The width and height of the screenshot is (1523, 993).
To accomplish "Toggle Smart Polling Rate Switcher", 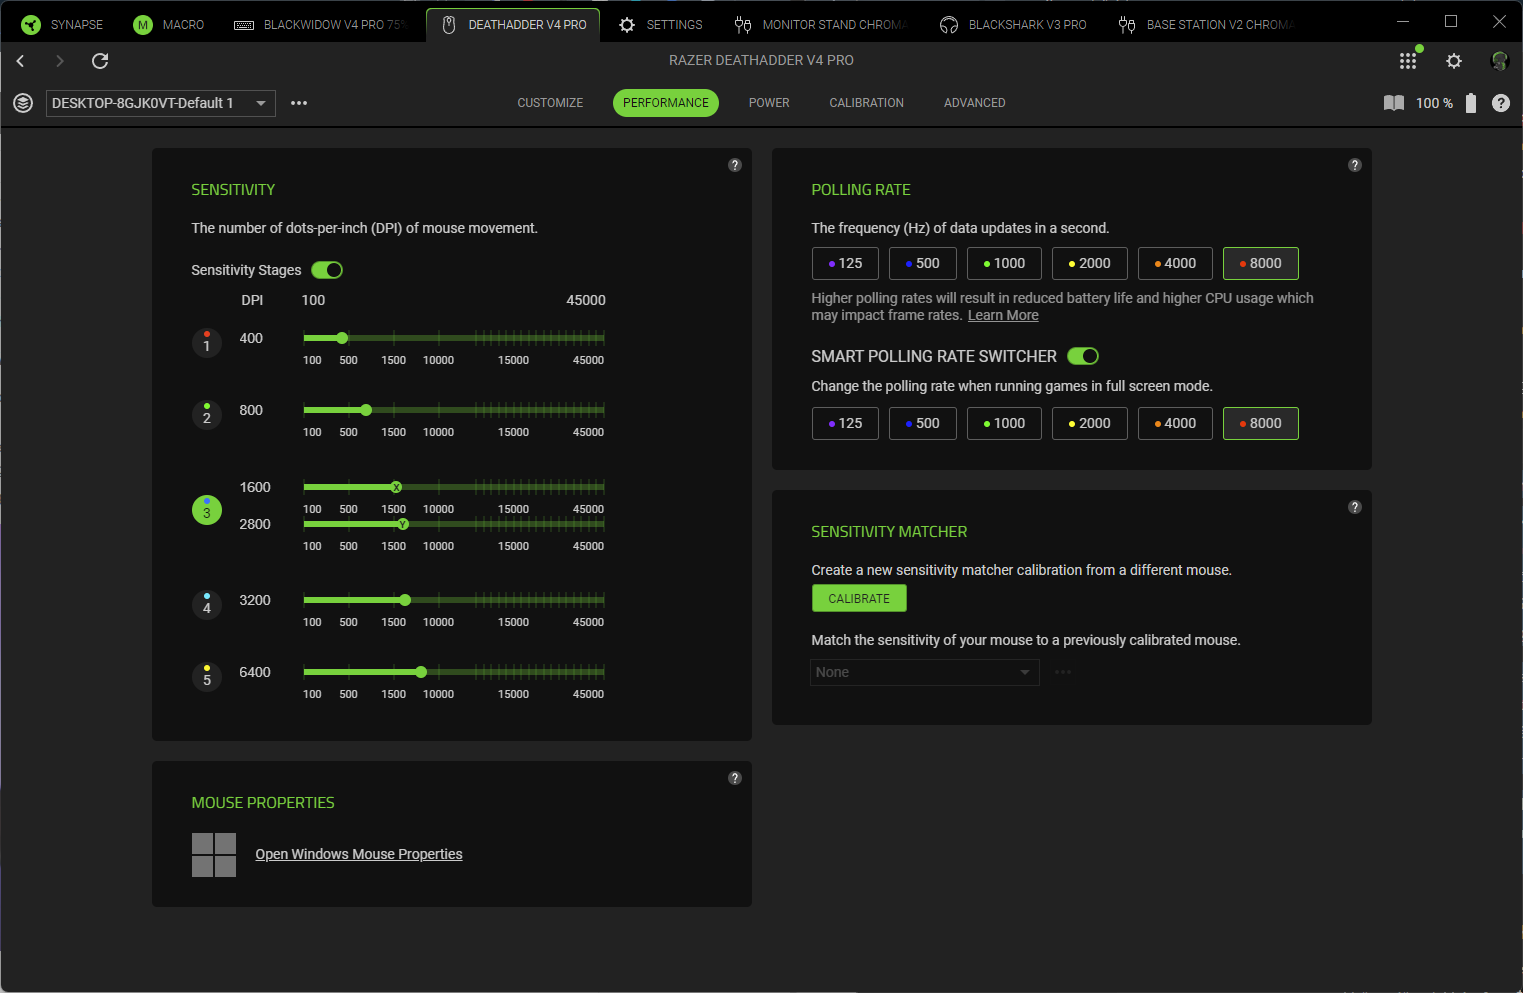I will (1083, 356).
